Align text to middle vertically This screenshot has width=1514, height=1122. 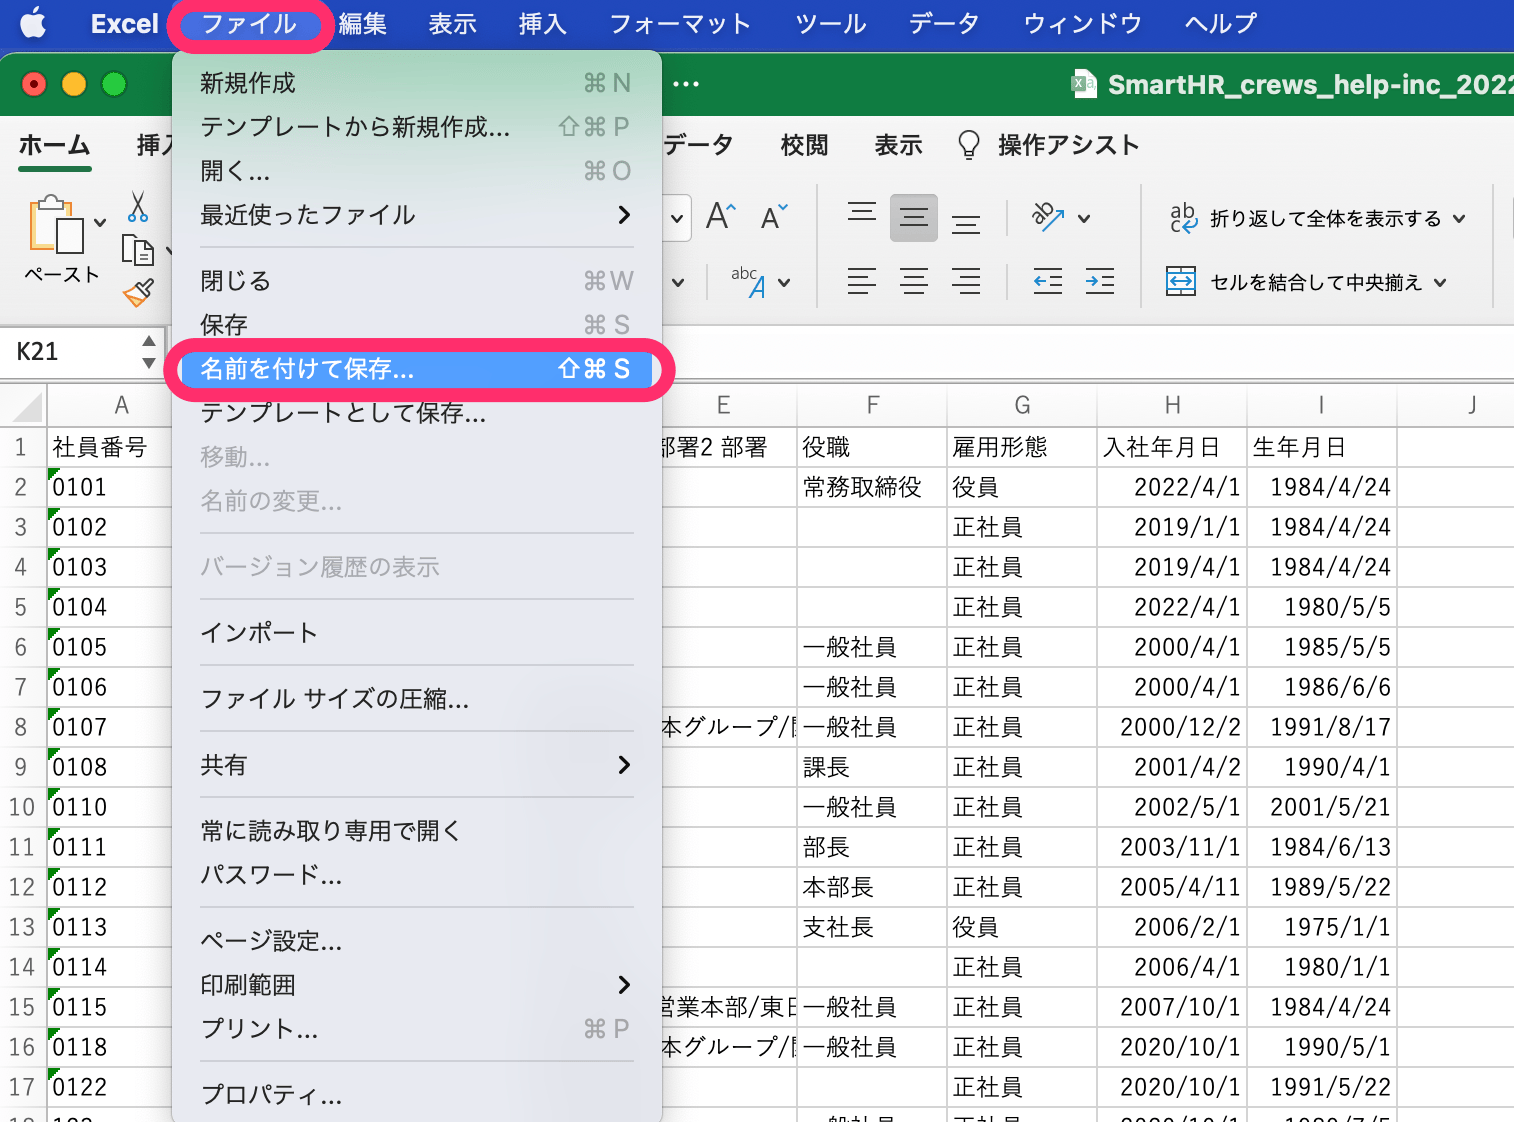914,217
